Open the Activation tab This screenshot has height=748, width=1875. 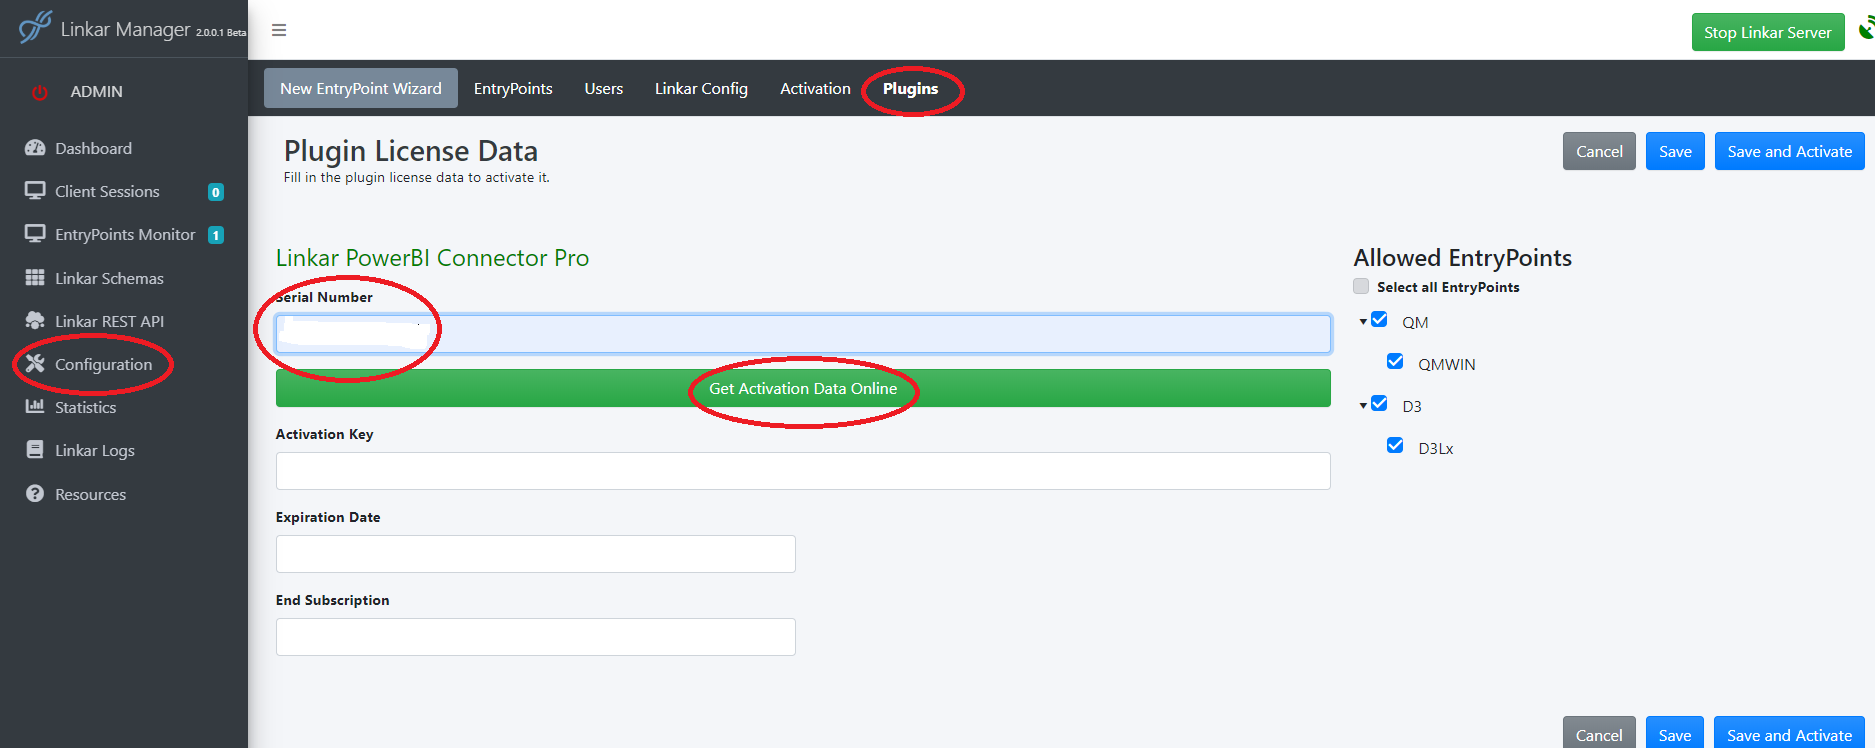(x=815, y=88)
